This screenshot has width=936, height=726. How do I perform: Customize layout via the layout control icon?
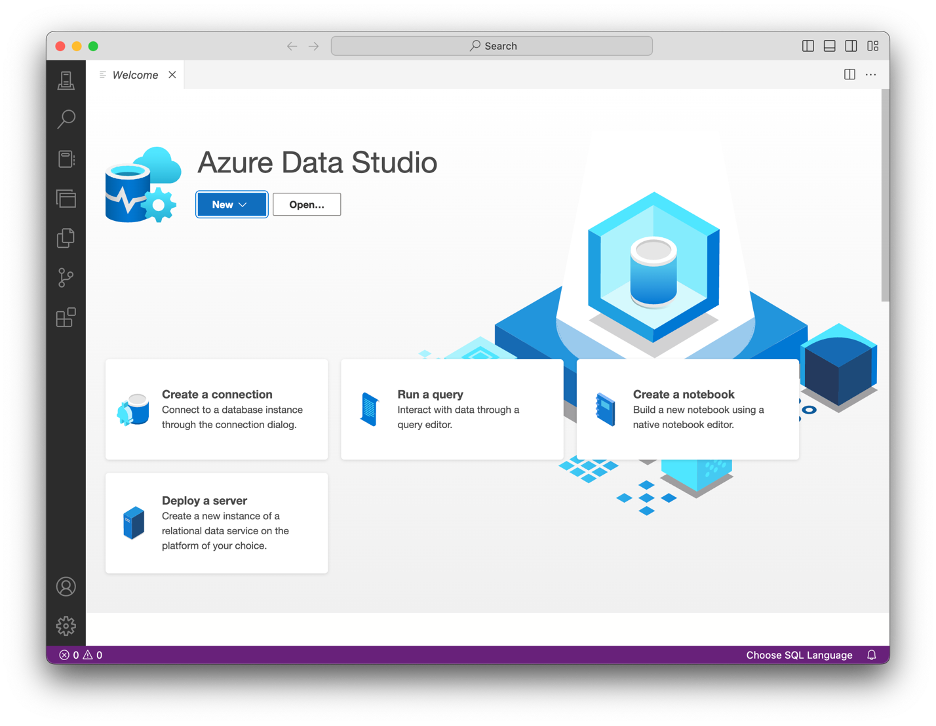click(x=873, y=45)
